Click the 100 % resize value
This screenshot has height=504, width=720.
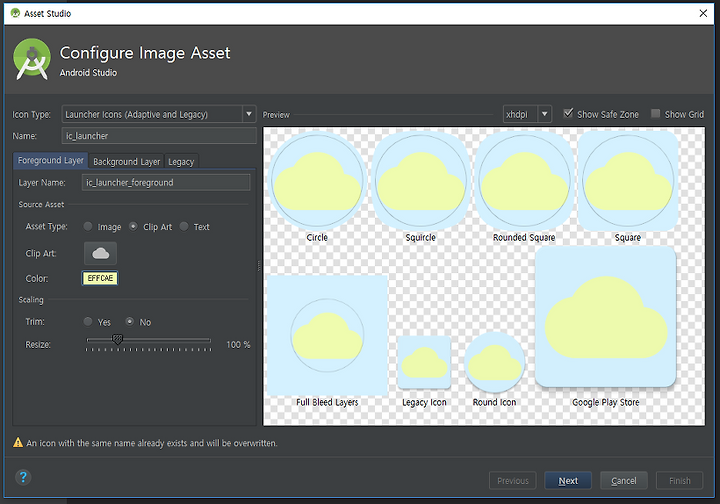(x=238, y=344)
